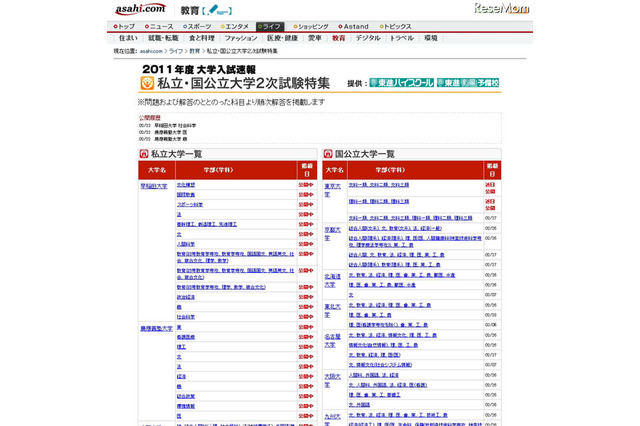Image resolution: width=640 pixels, height=426 pixels.
Task: Click the red icon beside 国公立大学一覧
Action: click(328, 154)
